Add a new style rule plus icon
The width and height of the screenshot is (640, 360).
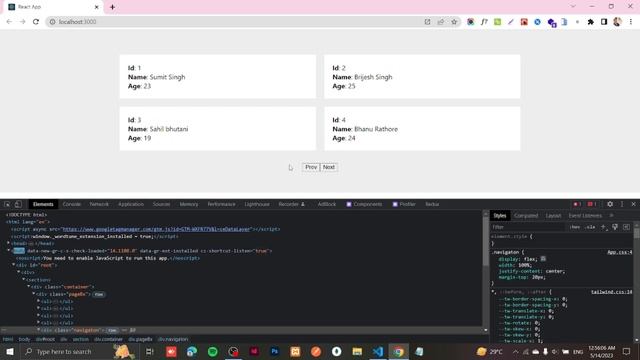coord(603,227)
